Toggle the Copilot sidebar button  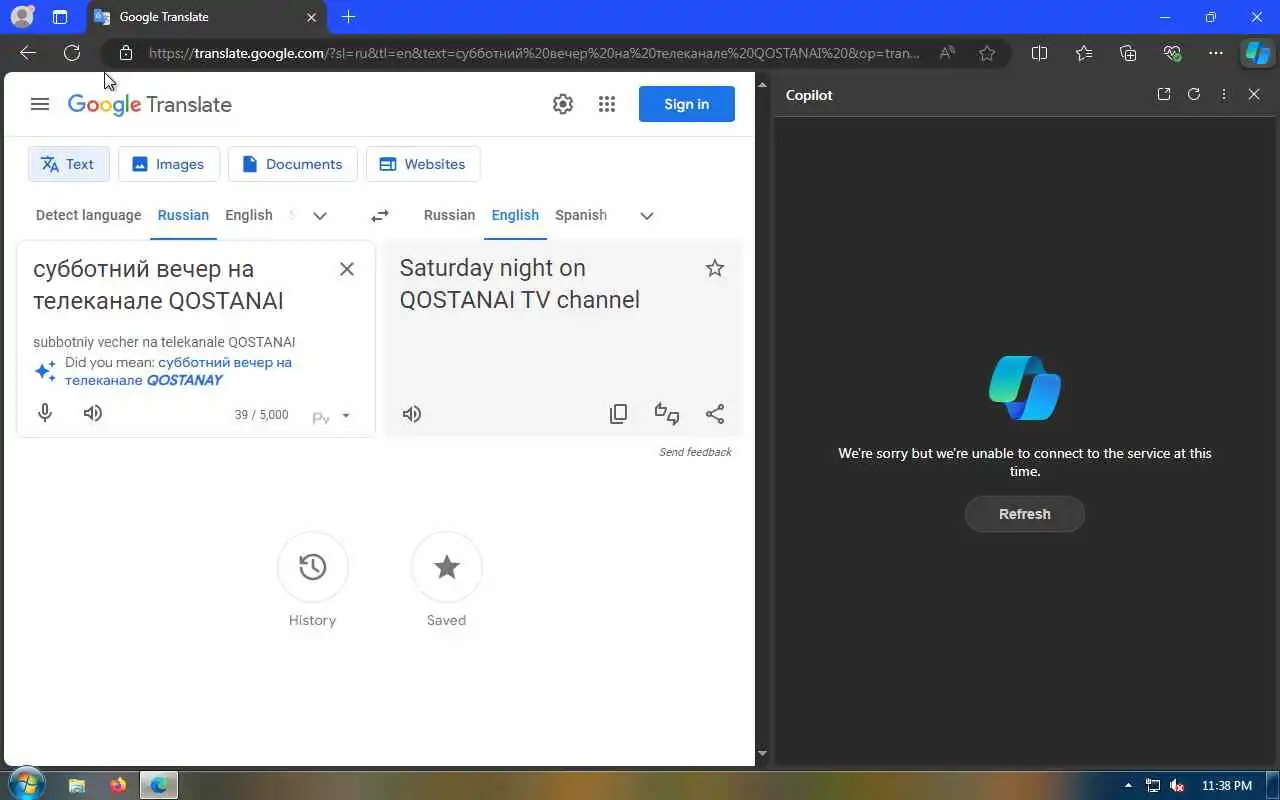click(x=1257, y=53)
